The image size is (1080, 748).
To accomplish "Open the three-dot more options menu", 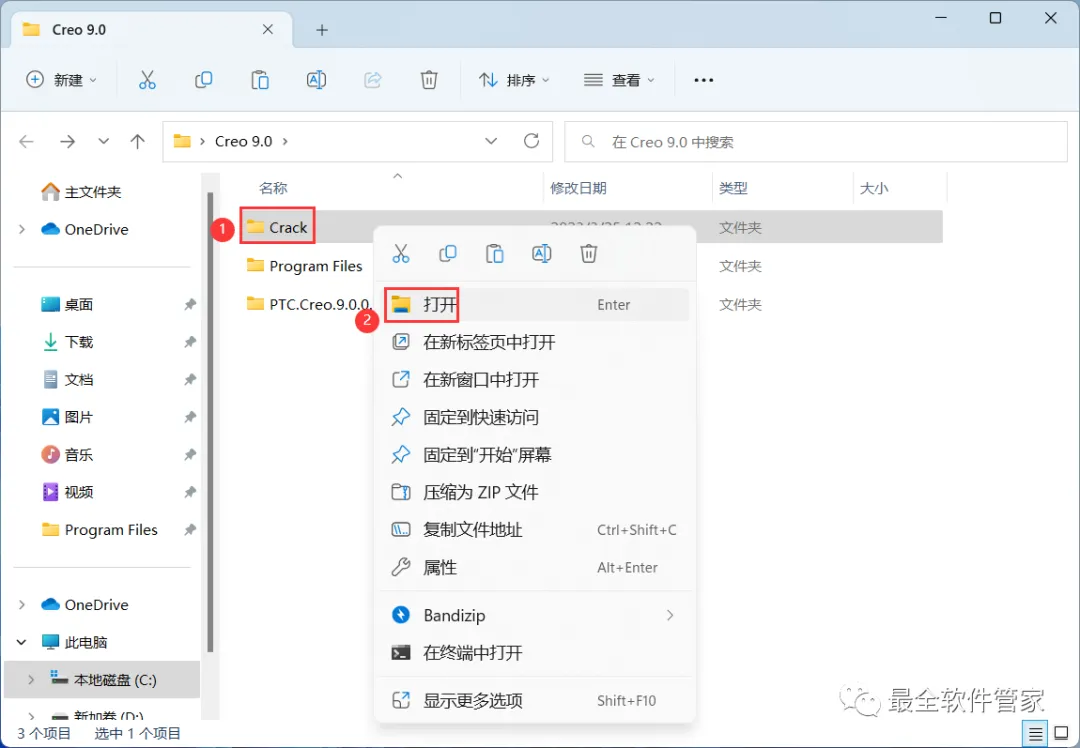I will (x=703, y=80).
